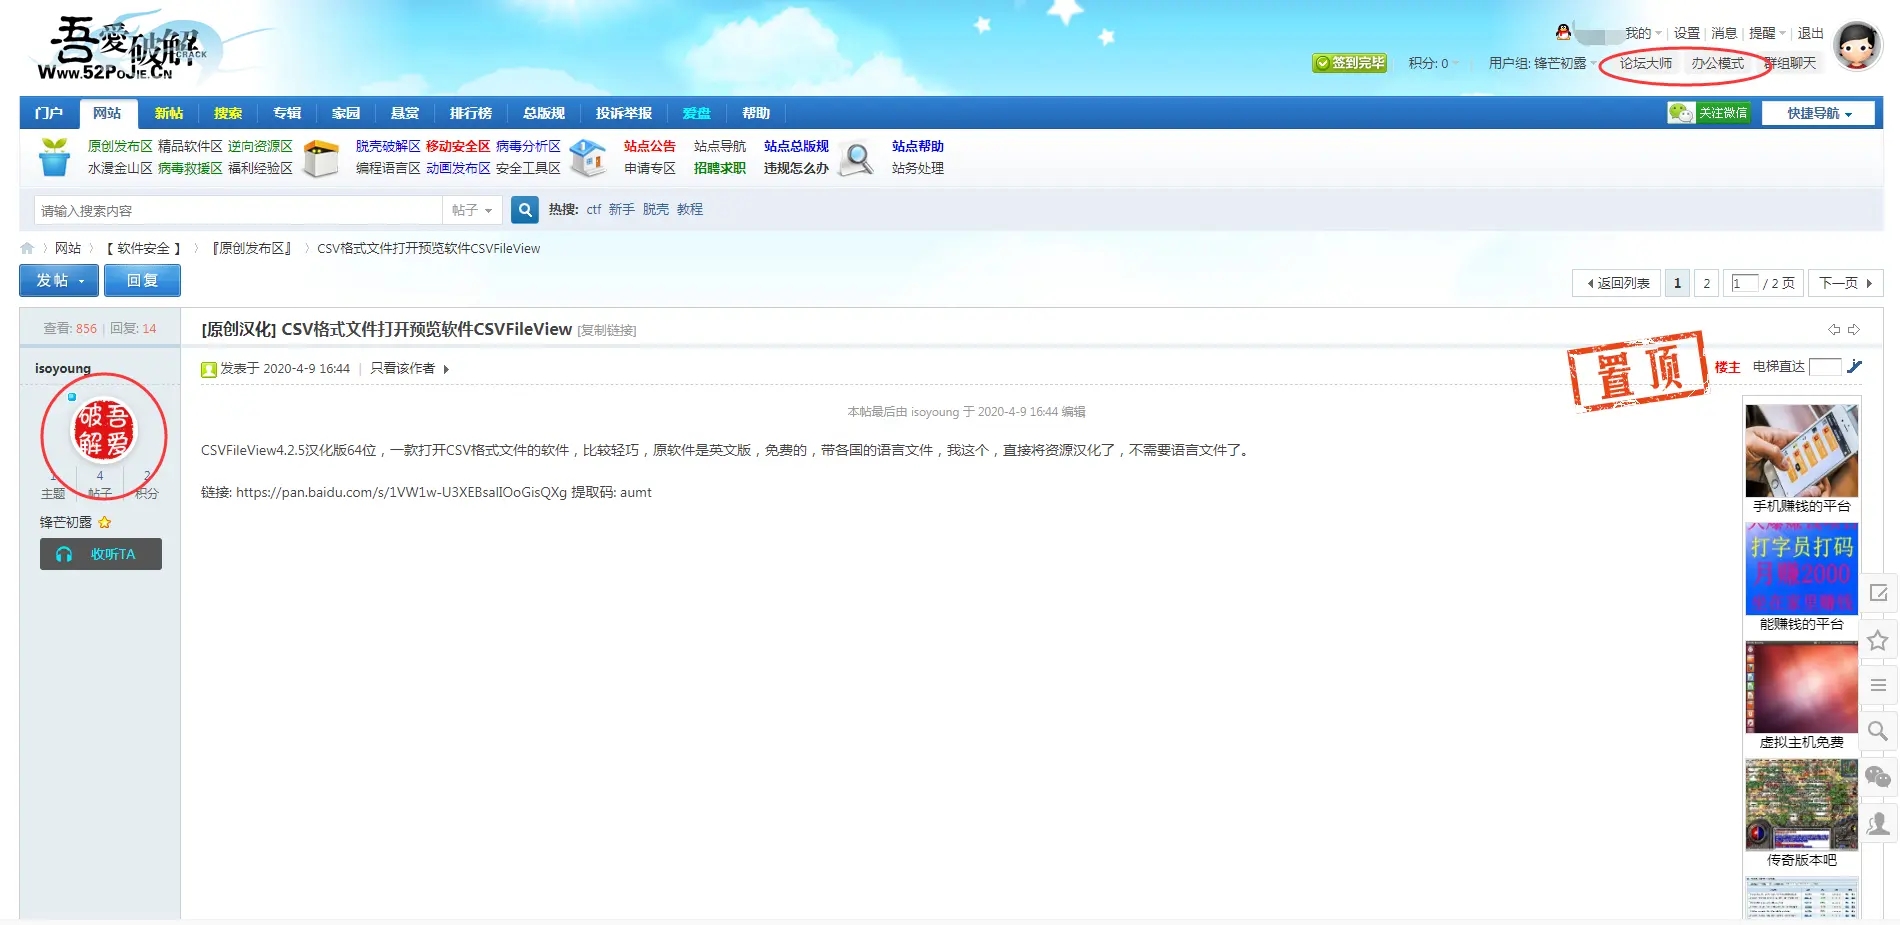
Task: Click the magnifier over document help icon
Action: pyautogui.click(x=856, y=158)
